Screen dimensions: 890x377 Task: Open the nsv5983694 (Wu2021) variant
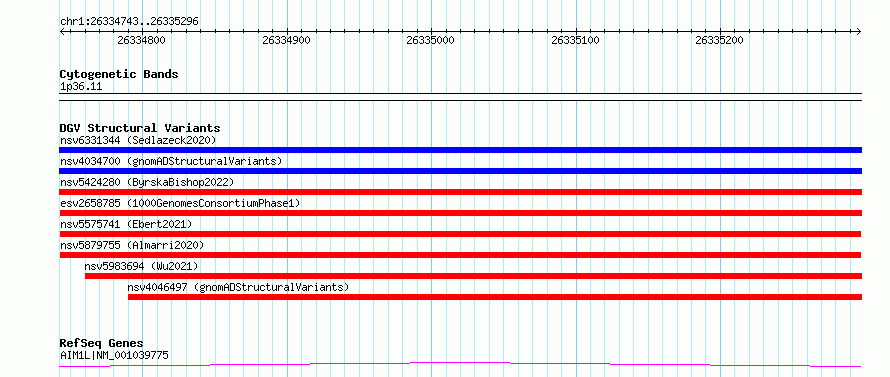tap(141, 266)
